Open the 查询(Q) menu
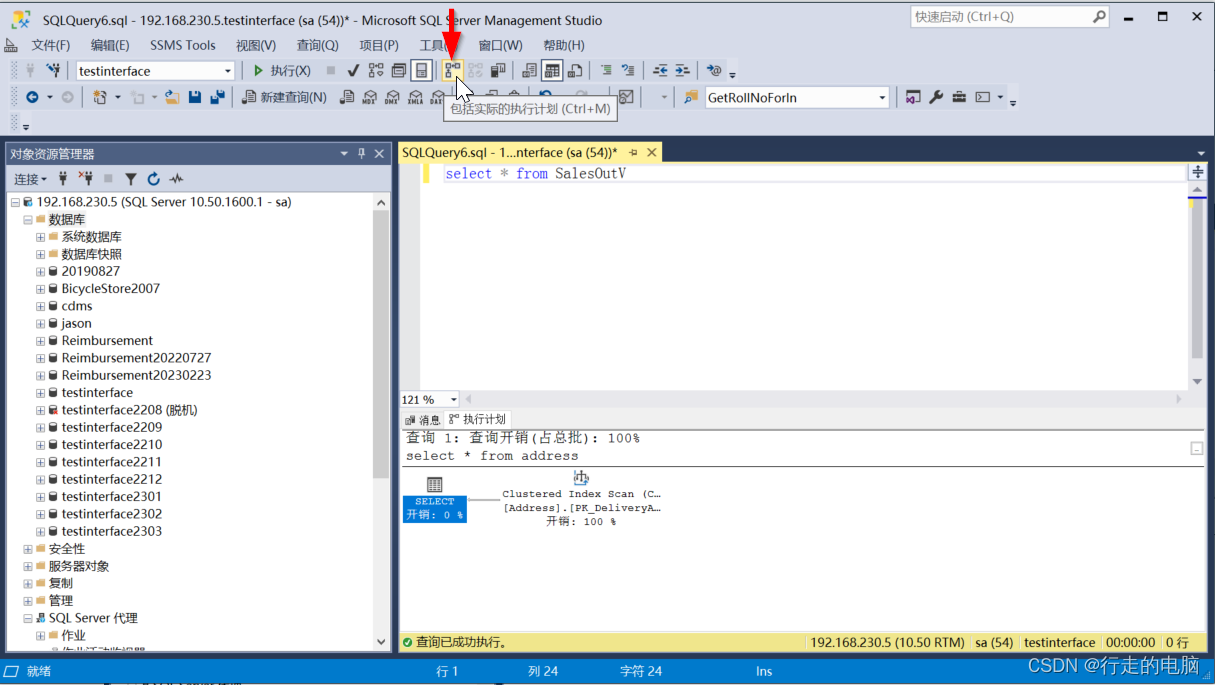 (318, 45)
